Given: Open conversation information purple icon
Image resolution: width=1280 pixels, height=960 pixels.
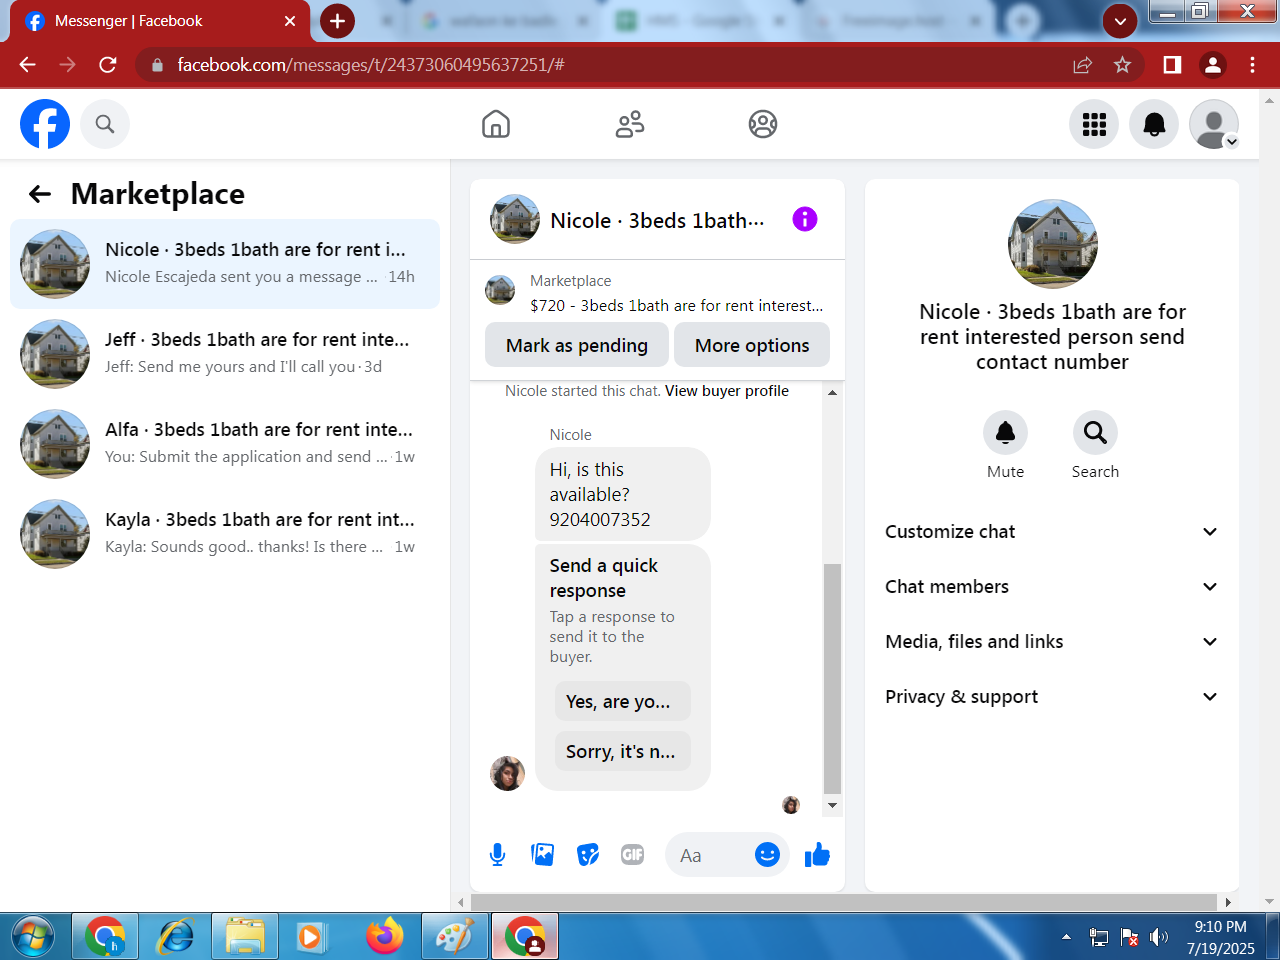Looking at the screenshot, I should pyautogui.click(x=805, y=219).
